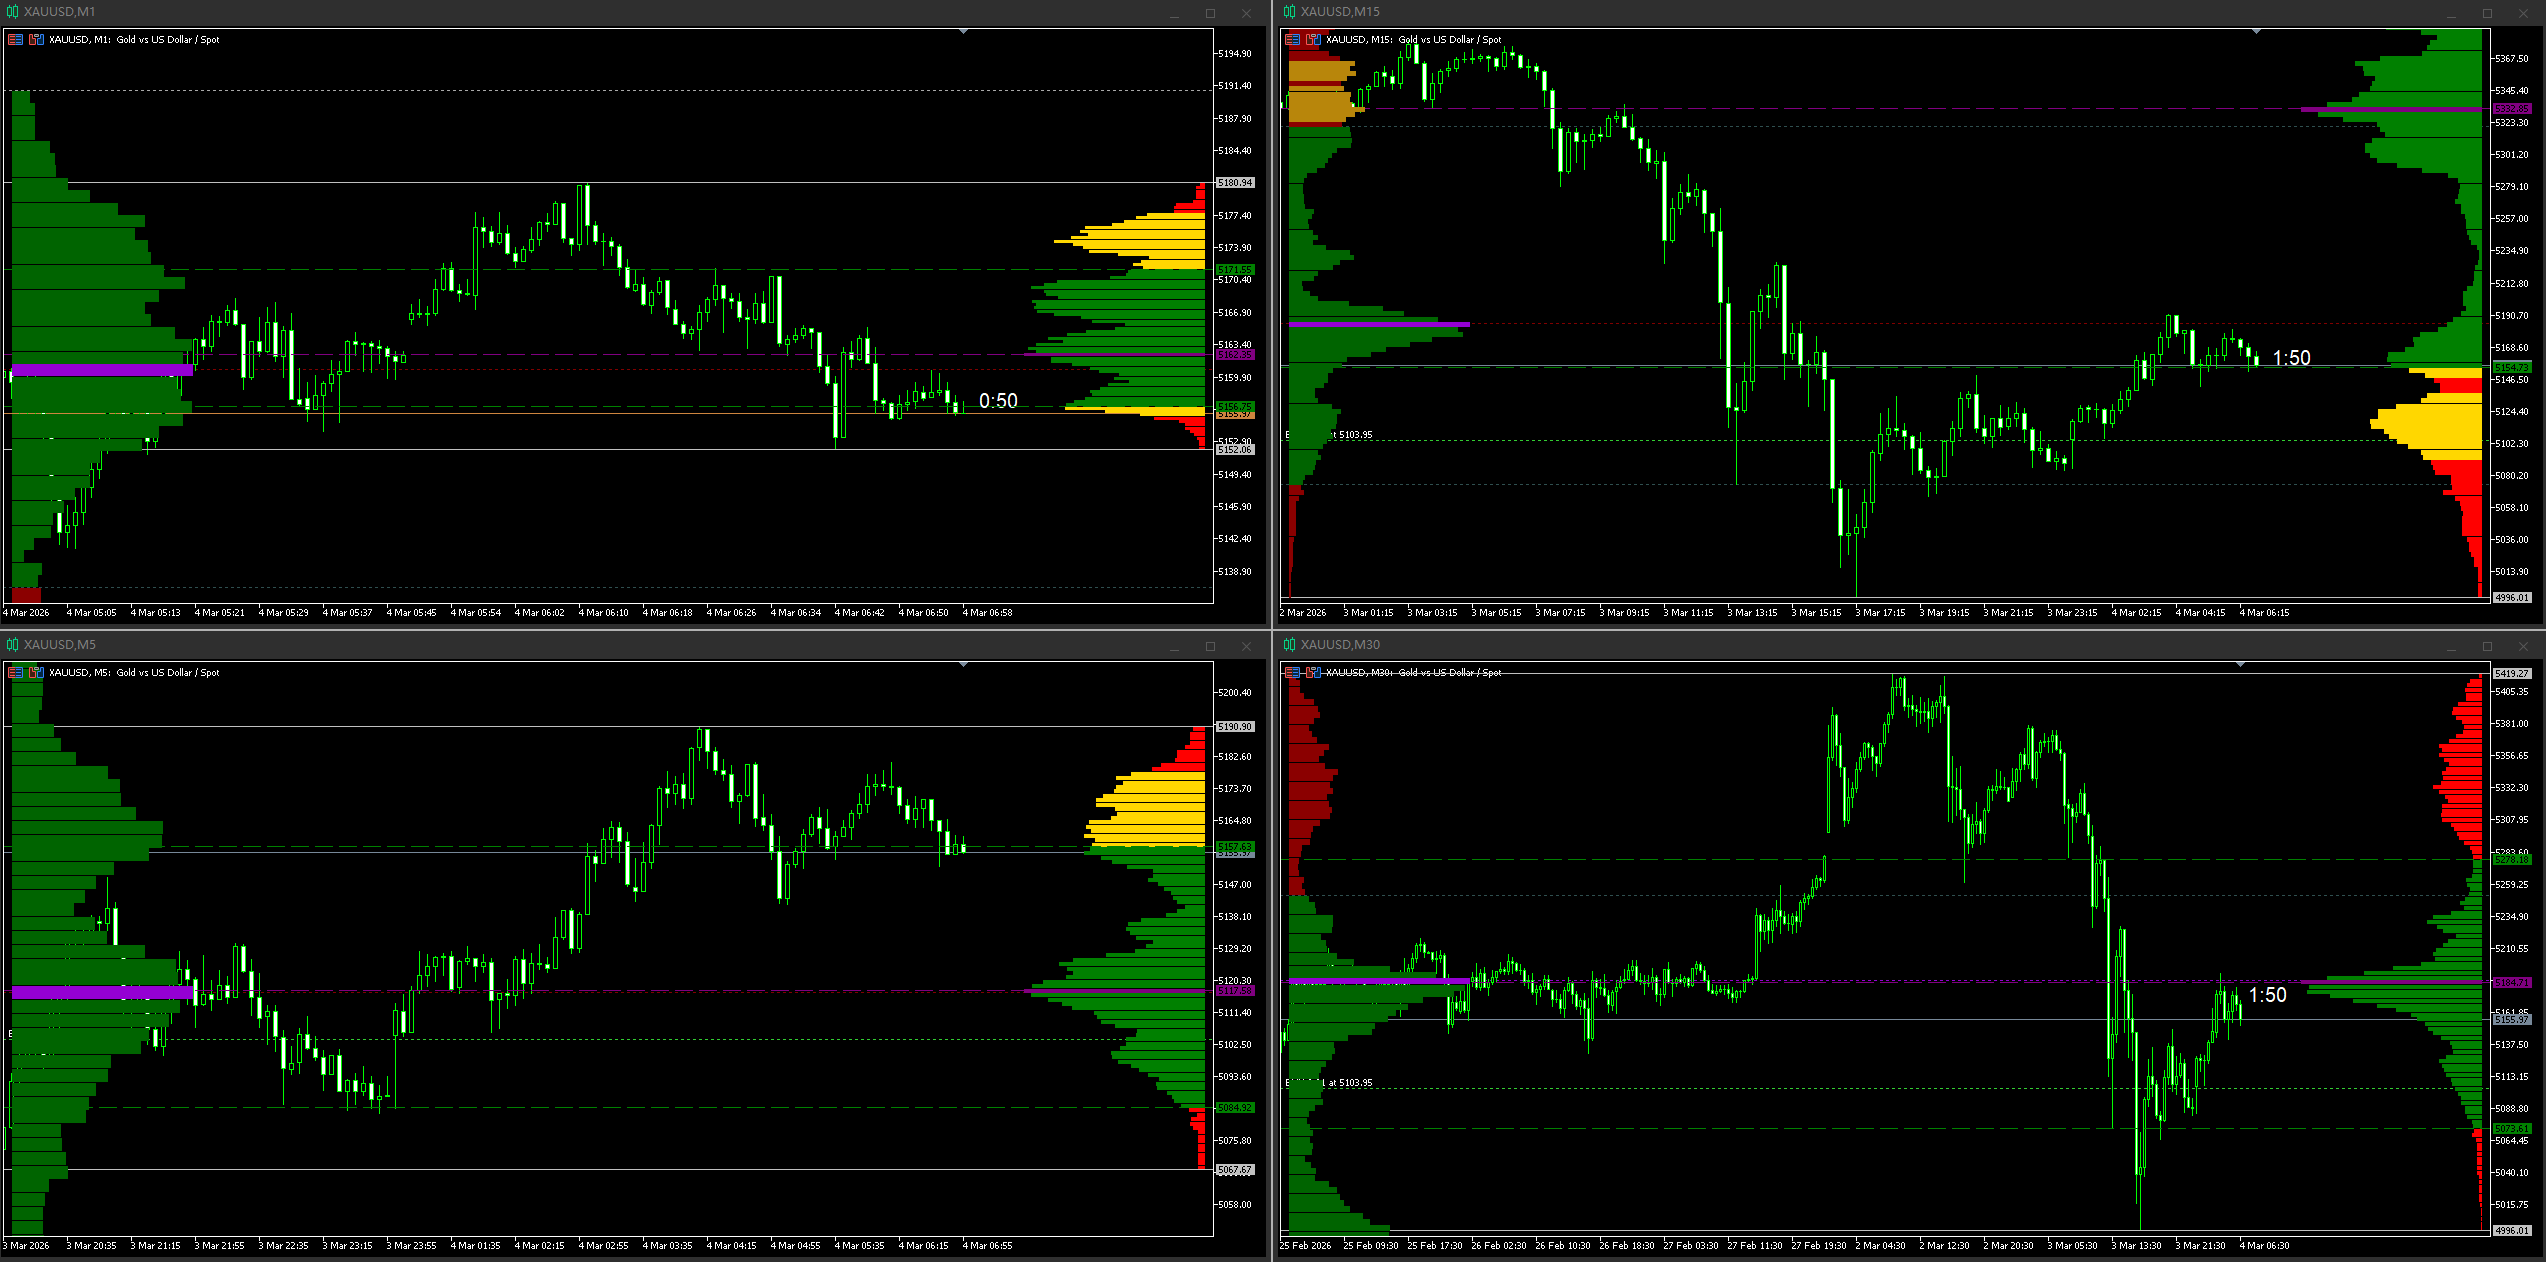Viewport: 2546px width, 1262px height.
Task: Click candlestick icon in XAUUSD,M15 title bar
Action: [x=1289, y=12]
